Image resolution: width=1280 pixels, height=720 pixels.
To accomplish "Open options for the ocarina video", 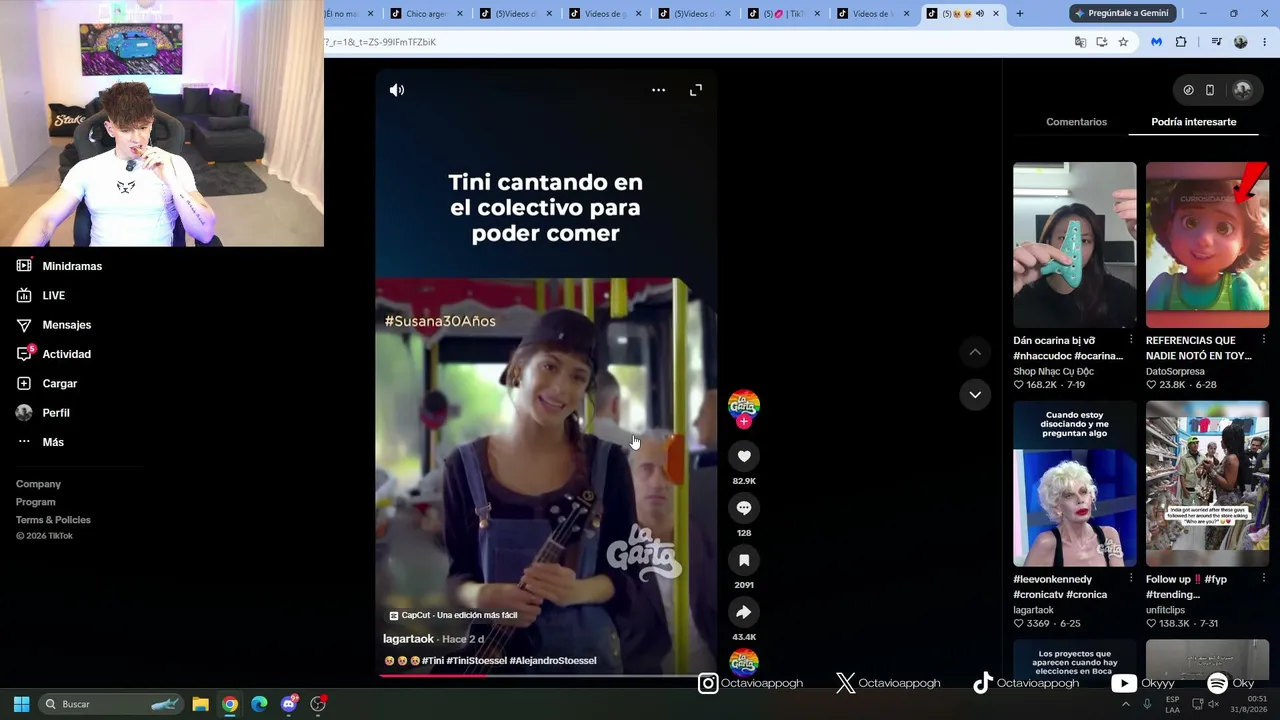I will point(1131,340).
